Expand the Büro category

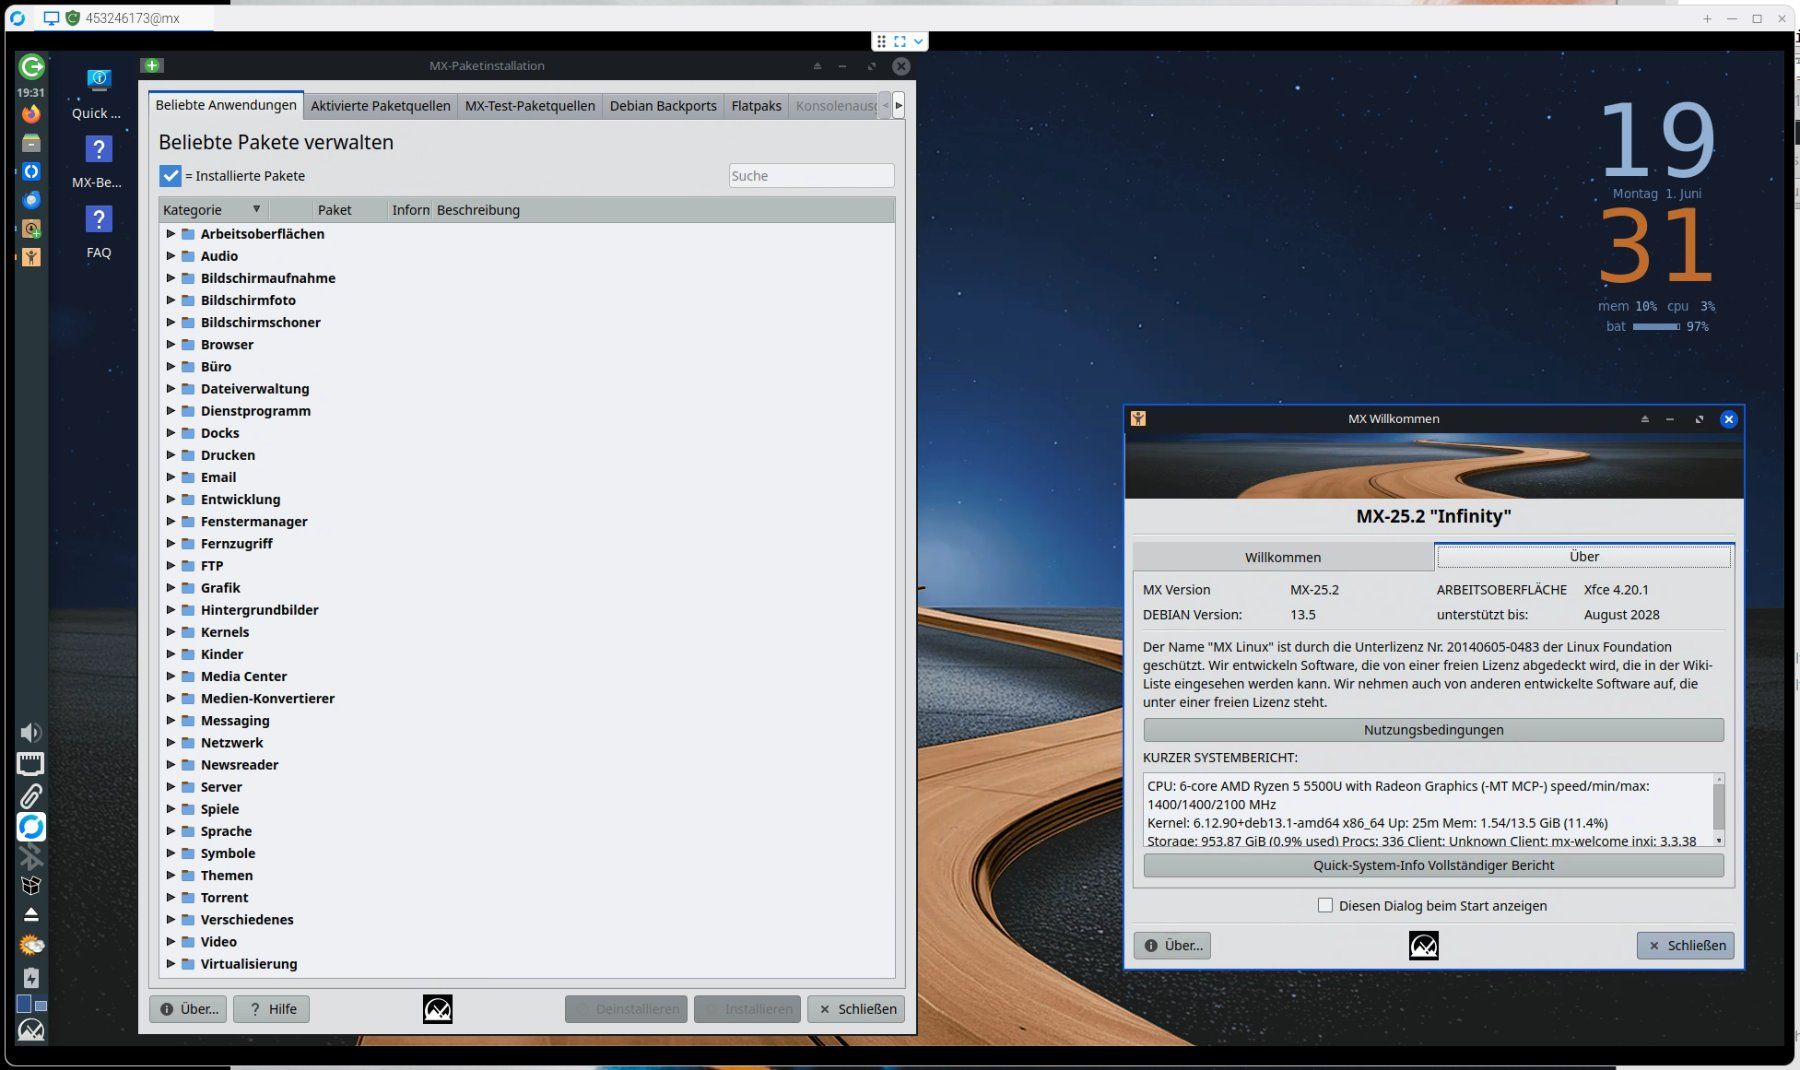[x=171, y=366]
